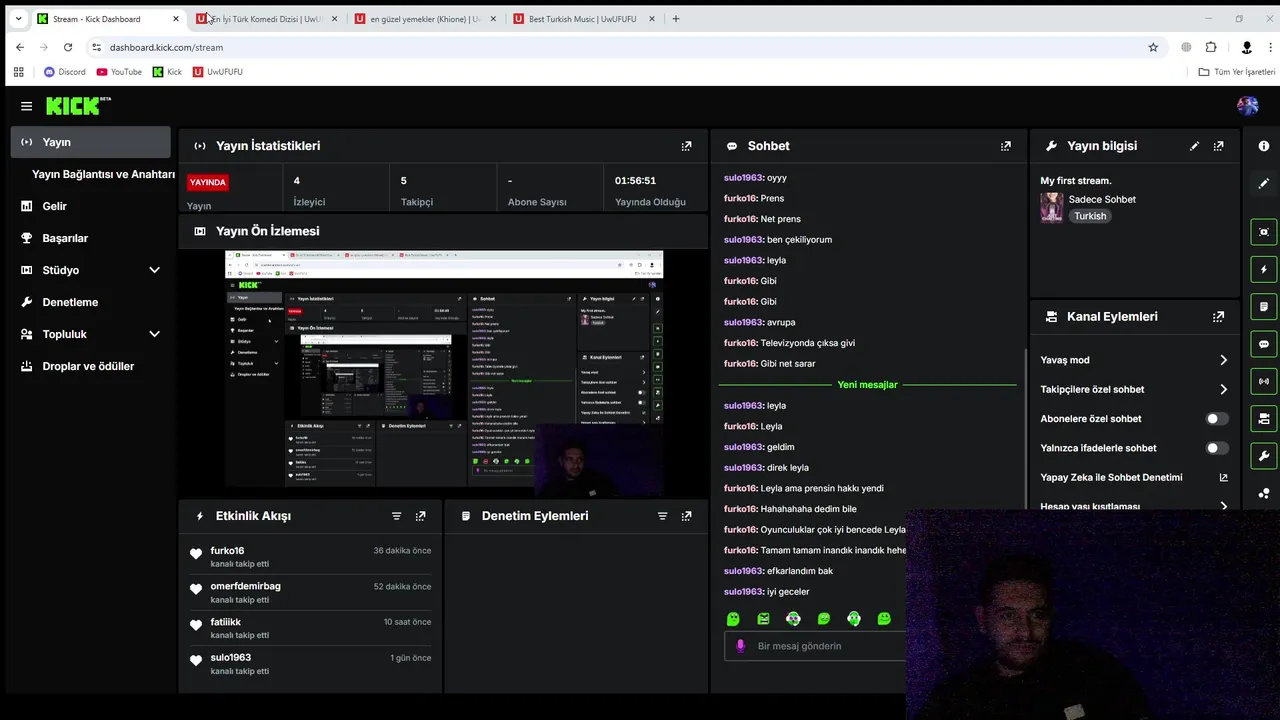Open a new browser tab

tap(676, 18)
